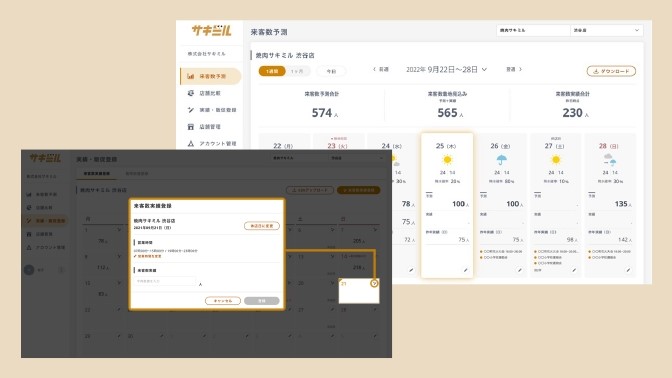Select the 22 (月) day card header

point(283,146)
